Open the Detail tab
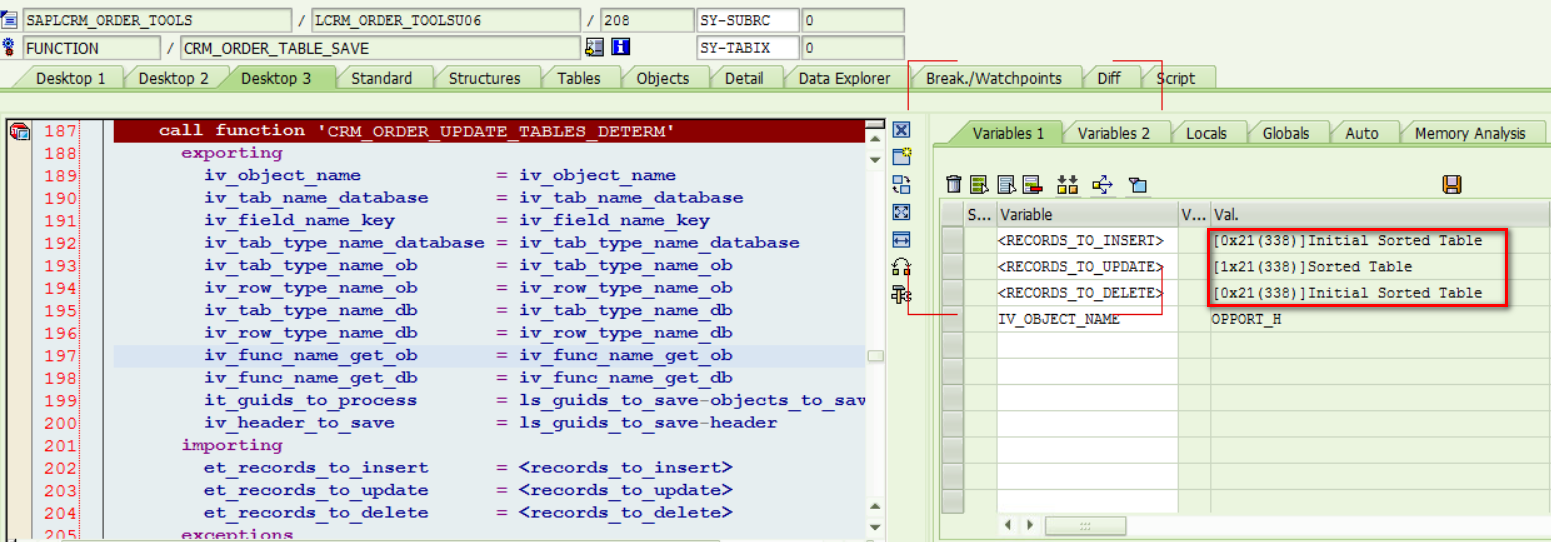The height and width of the screenshot is (542, 1551). coord(743,78)
